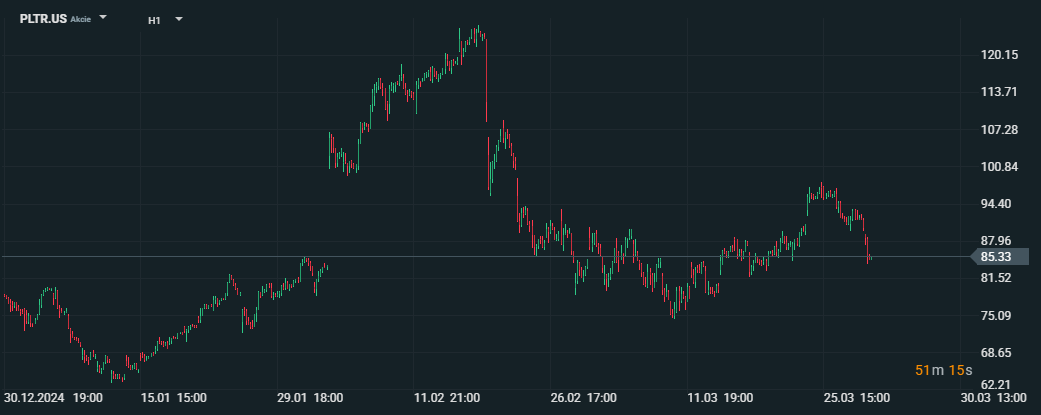Viewport: 1041px width, 415px height.
Task: Open the H1 timeframe dropdown arrow
Action: click(179, 19)
